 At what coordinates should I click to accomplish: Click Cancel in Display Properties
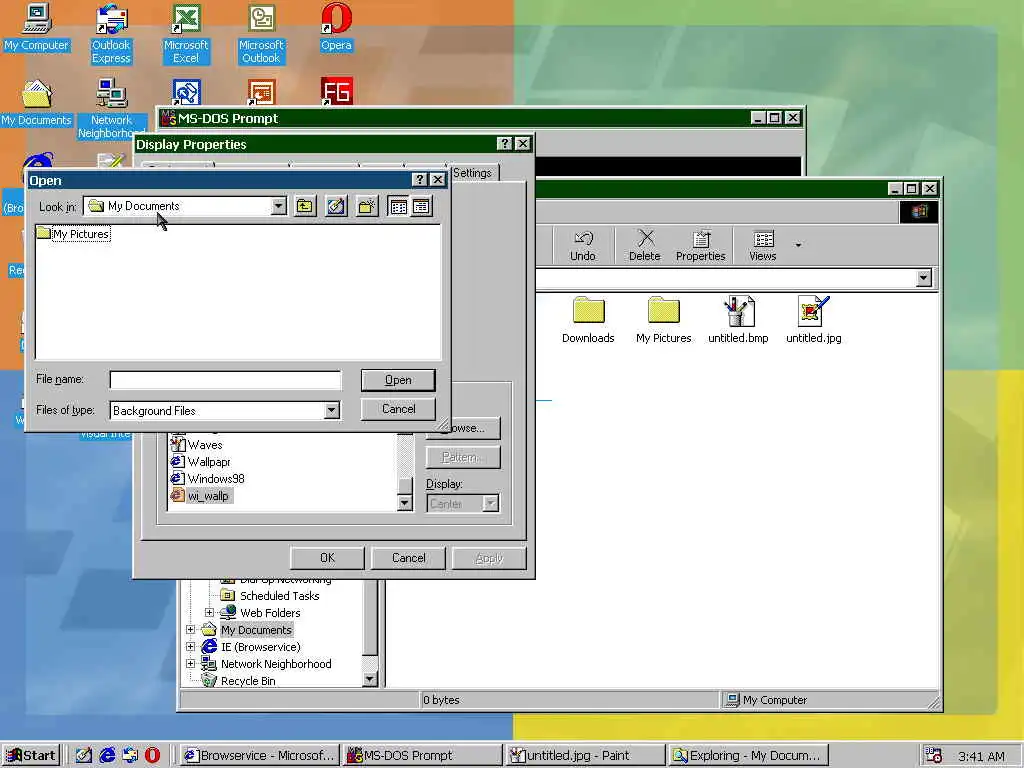[x=408, y=558]
